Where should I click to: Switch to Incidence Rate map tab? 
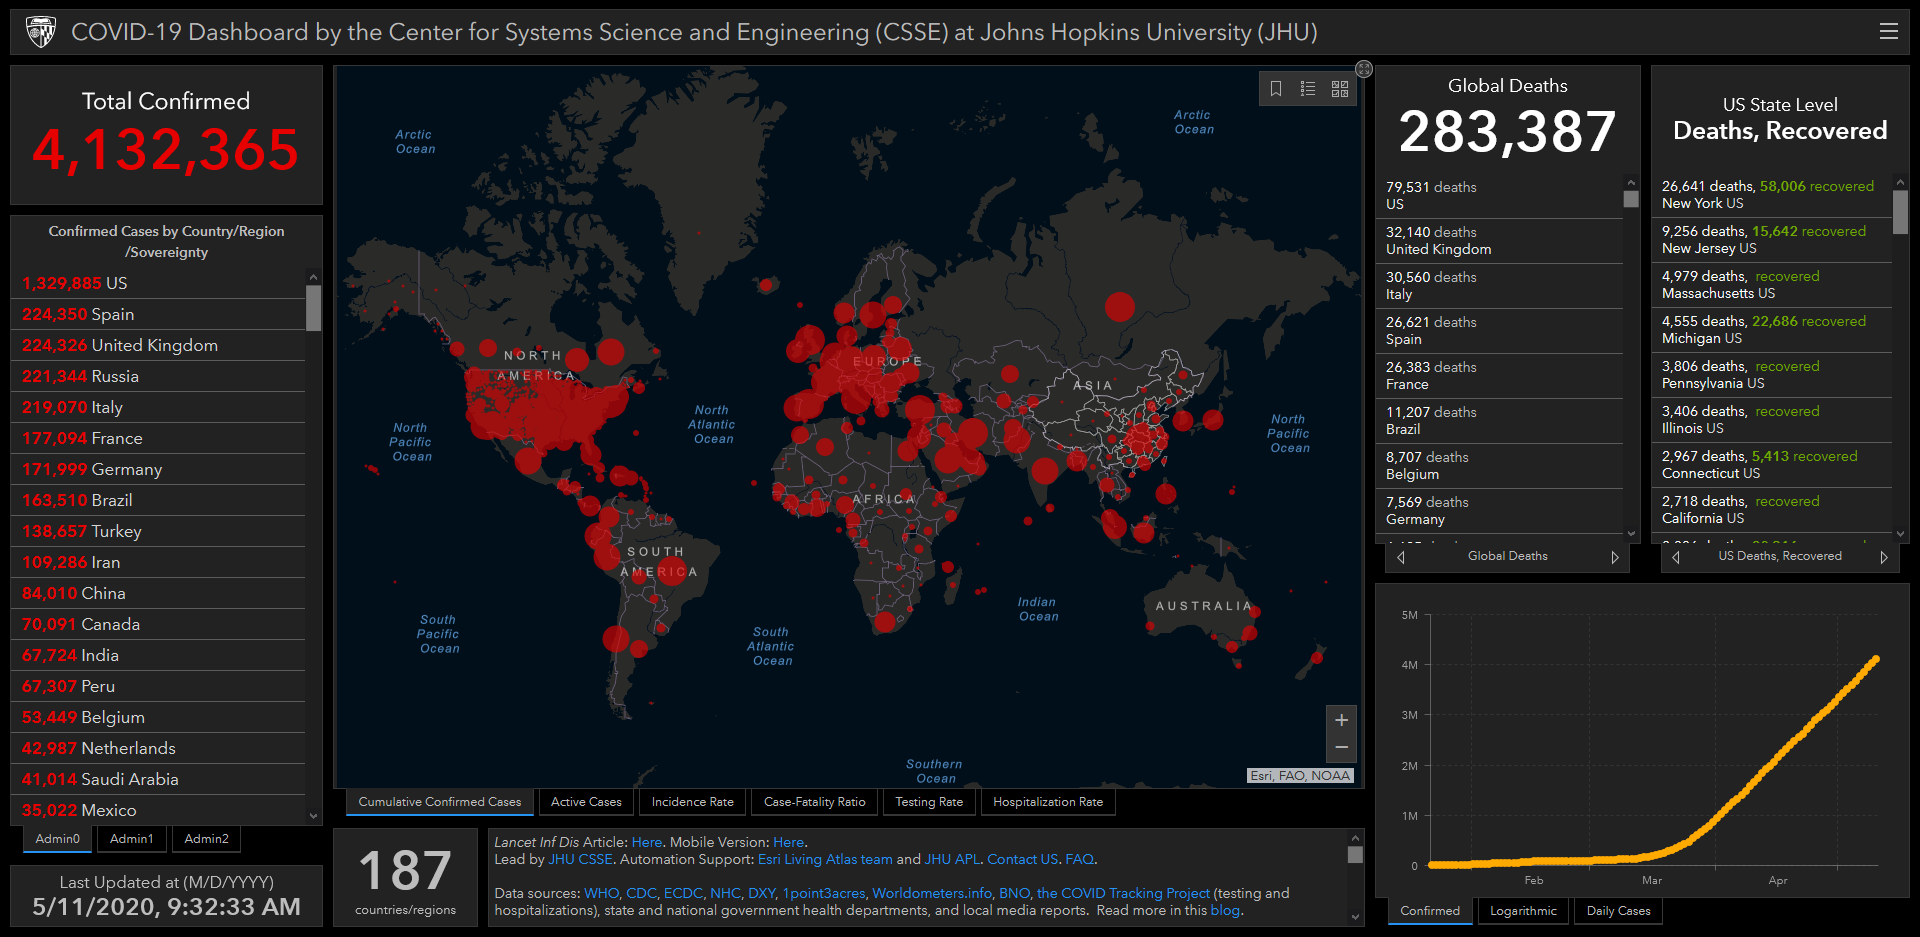pyautogui.click(x=692, y=802)
